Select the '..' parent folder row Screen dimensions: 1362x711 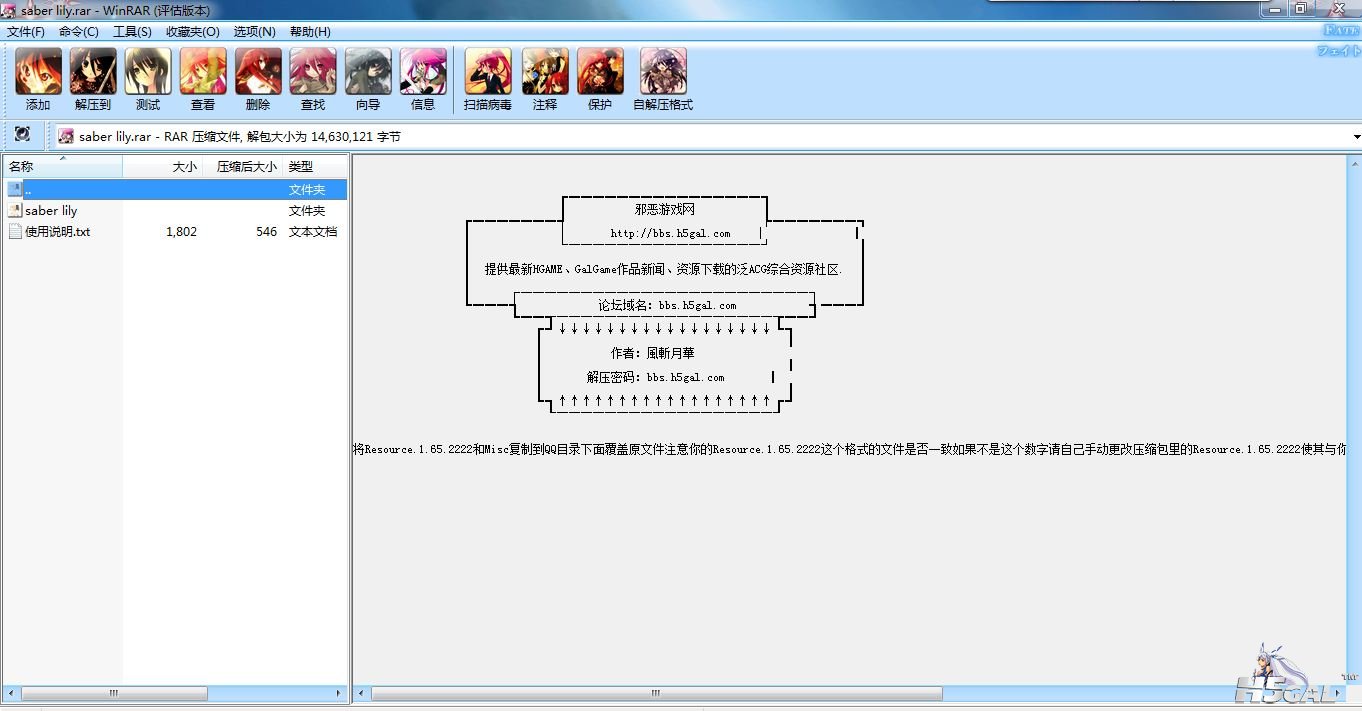pos(176,189)
